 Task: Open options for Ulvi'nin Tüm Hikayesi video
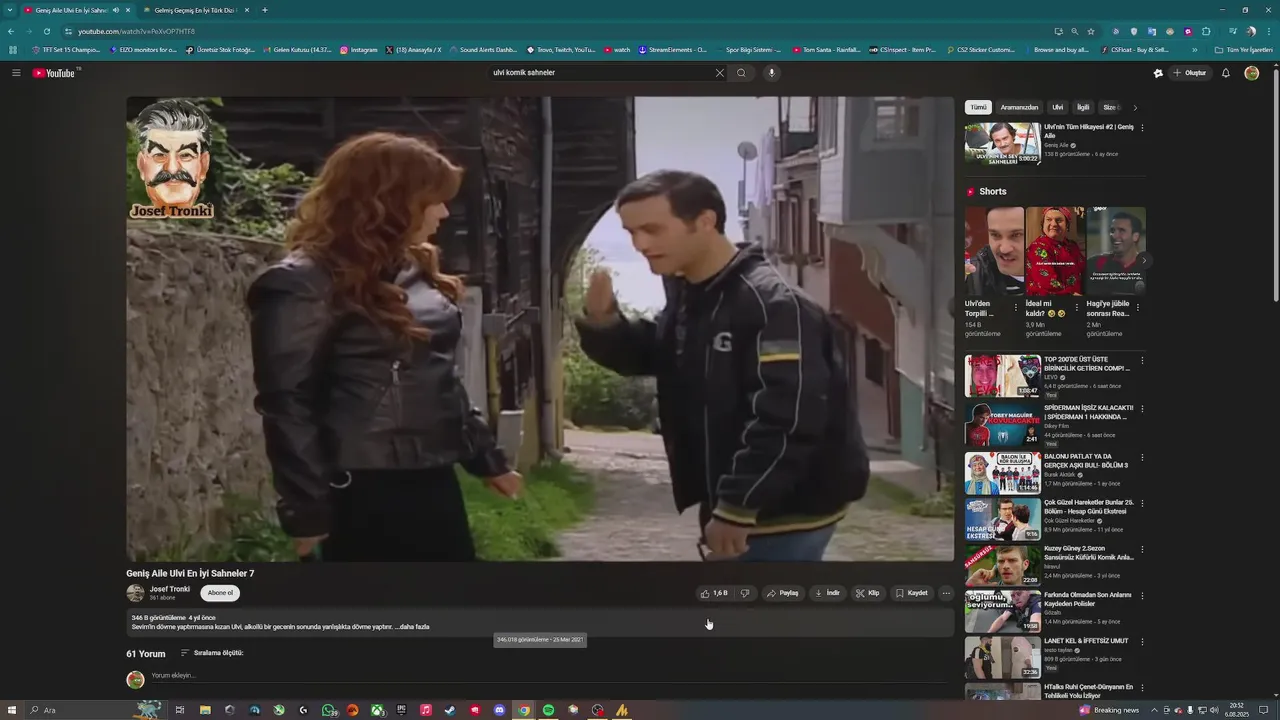(1142, 128)
